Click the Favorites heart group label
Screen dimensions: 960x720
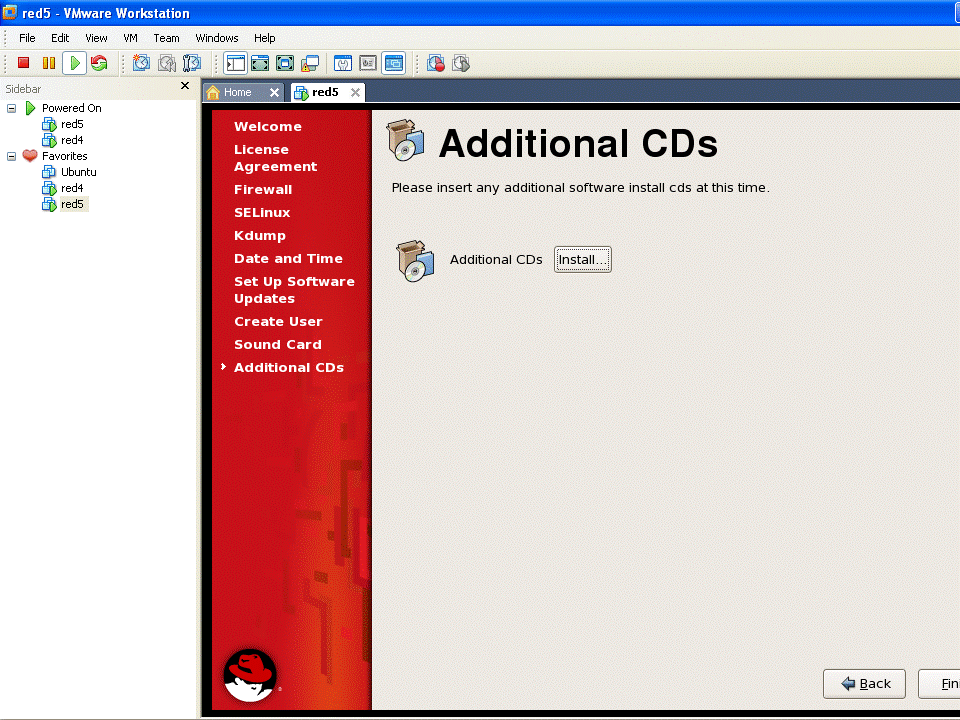pos(64,156)
